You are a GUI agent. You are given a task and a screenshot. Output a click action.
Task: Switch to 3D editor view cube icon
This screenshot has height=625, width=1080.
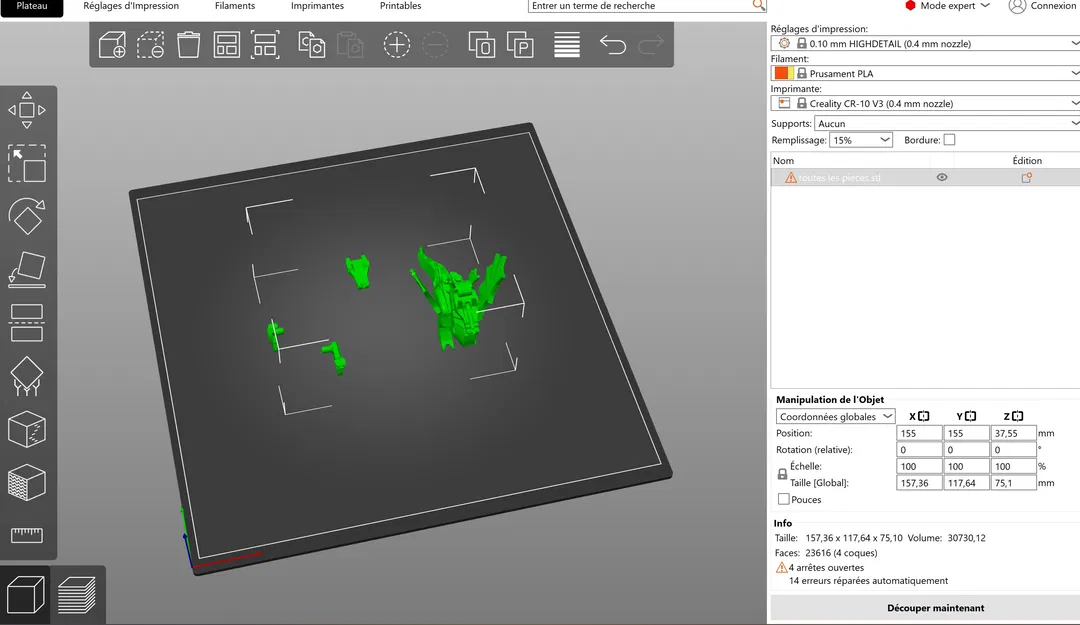click(25, 595)
